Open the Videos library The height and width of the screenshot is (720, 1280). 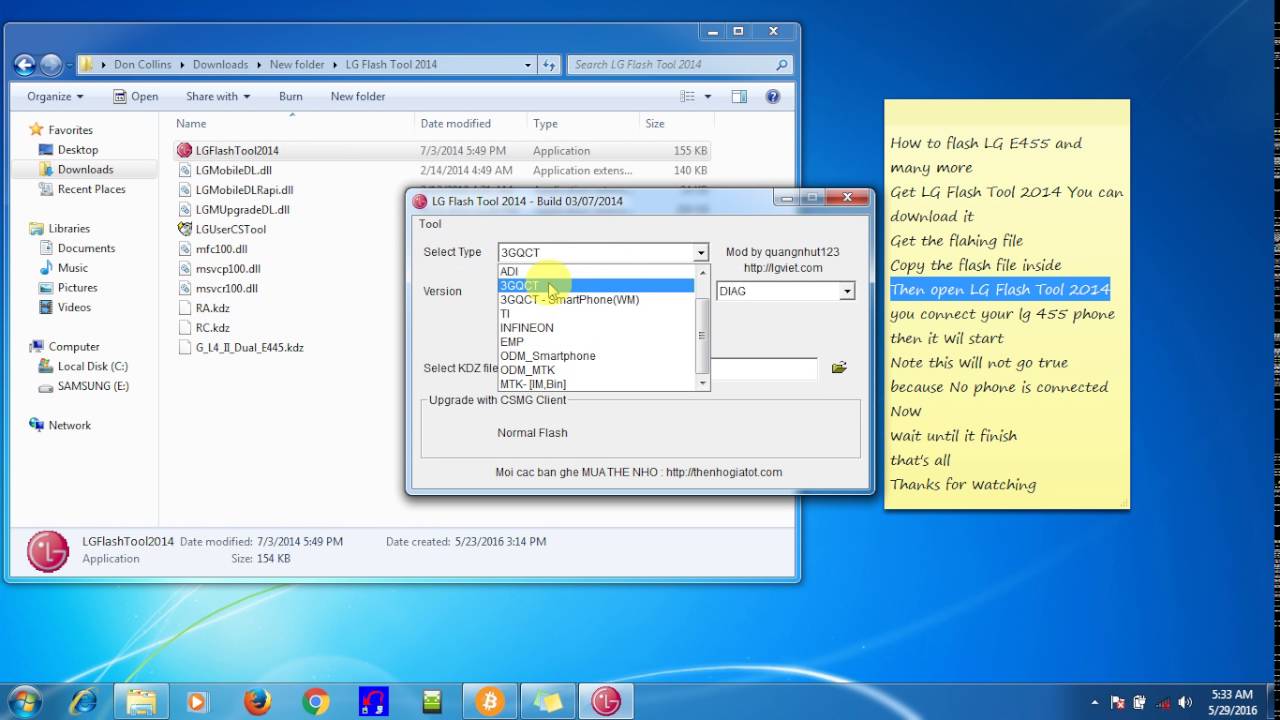[74, 307]
